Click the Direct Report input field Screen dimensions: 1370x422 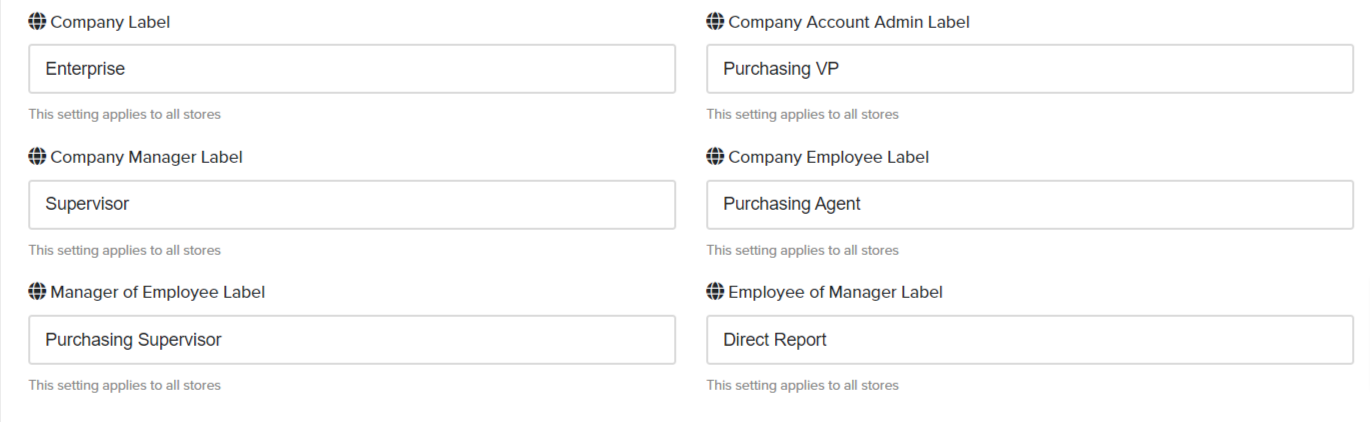[x=1030, y=340]
